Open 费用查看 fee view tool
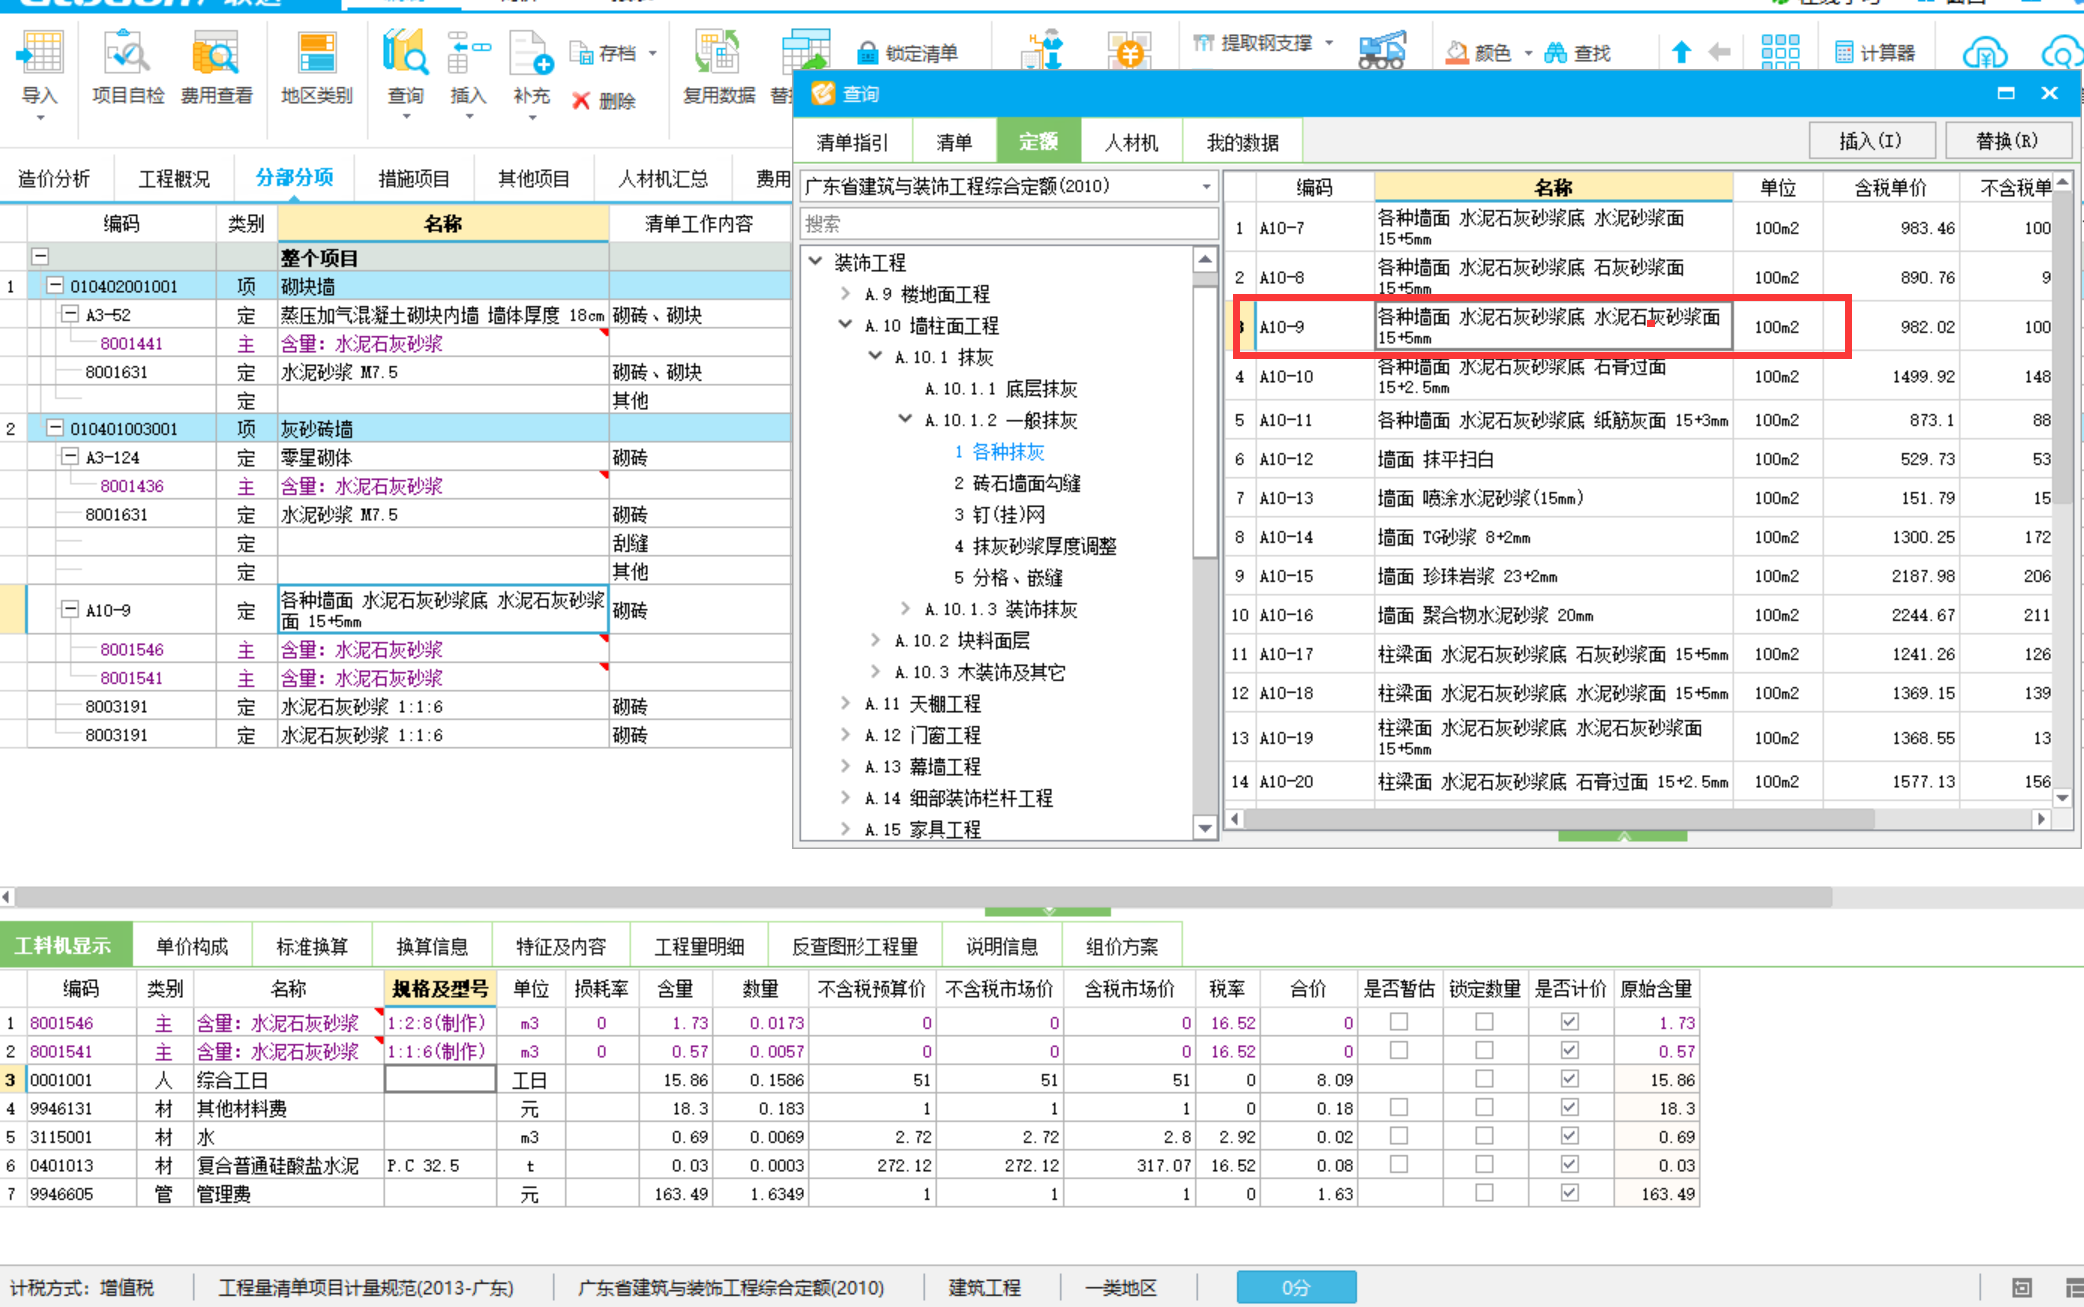The image size is (2084, 1307). coord(216,68)
